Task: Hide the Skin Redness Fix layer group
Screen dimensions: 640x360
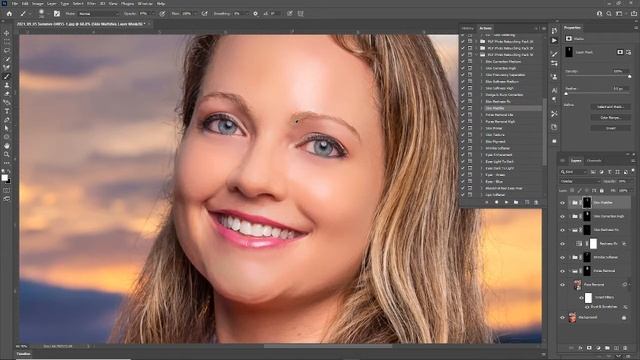Action: (x=562, y=230)
